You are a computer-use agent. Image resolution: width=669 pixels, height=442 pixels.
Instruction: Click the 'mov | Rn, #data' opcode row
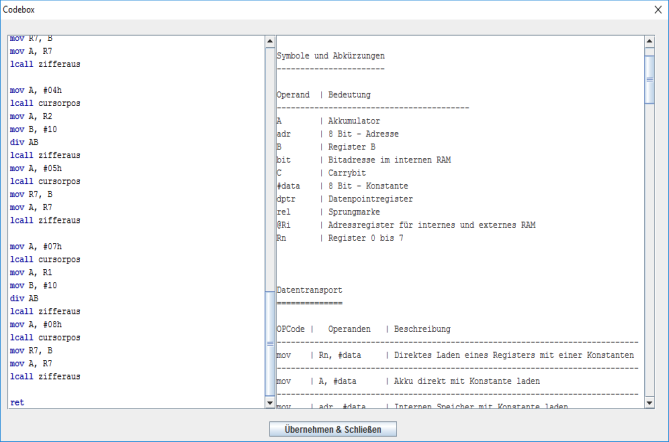(450, 356)
